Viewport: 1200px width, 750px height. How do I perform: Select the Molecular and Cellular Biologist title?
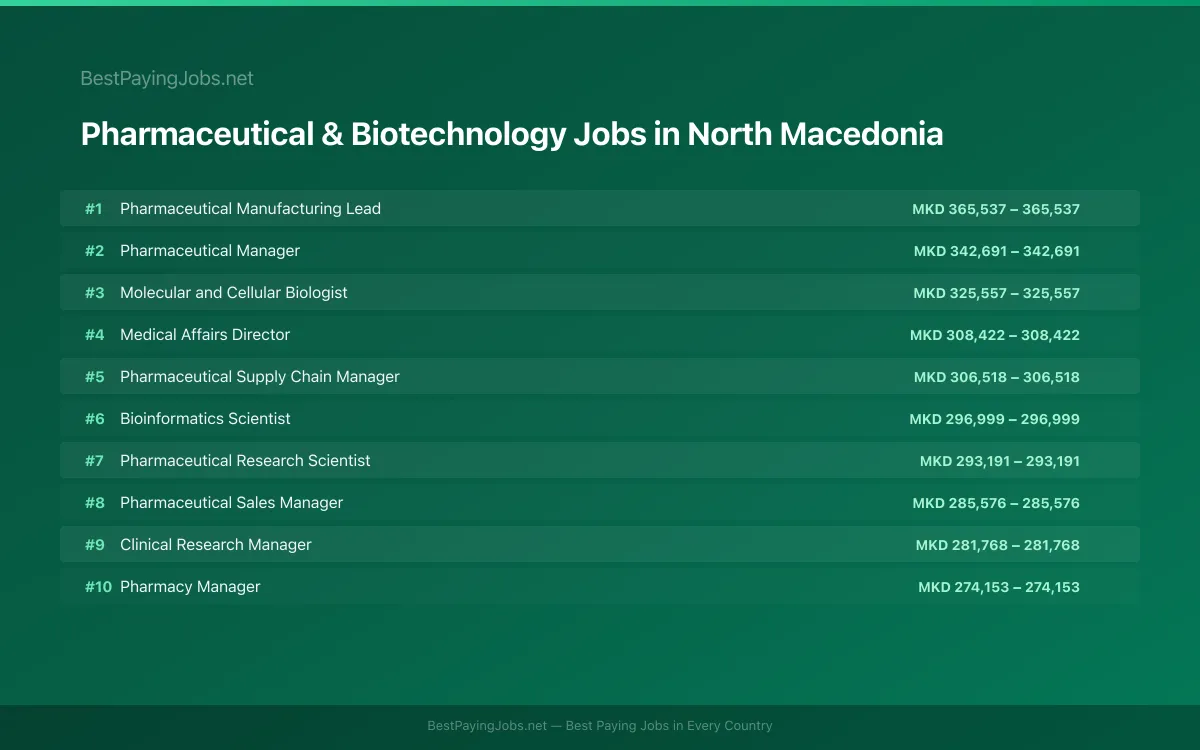coord(234,293)
